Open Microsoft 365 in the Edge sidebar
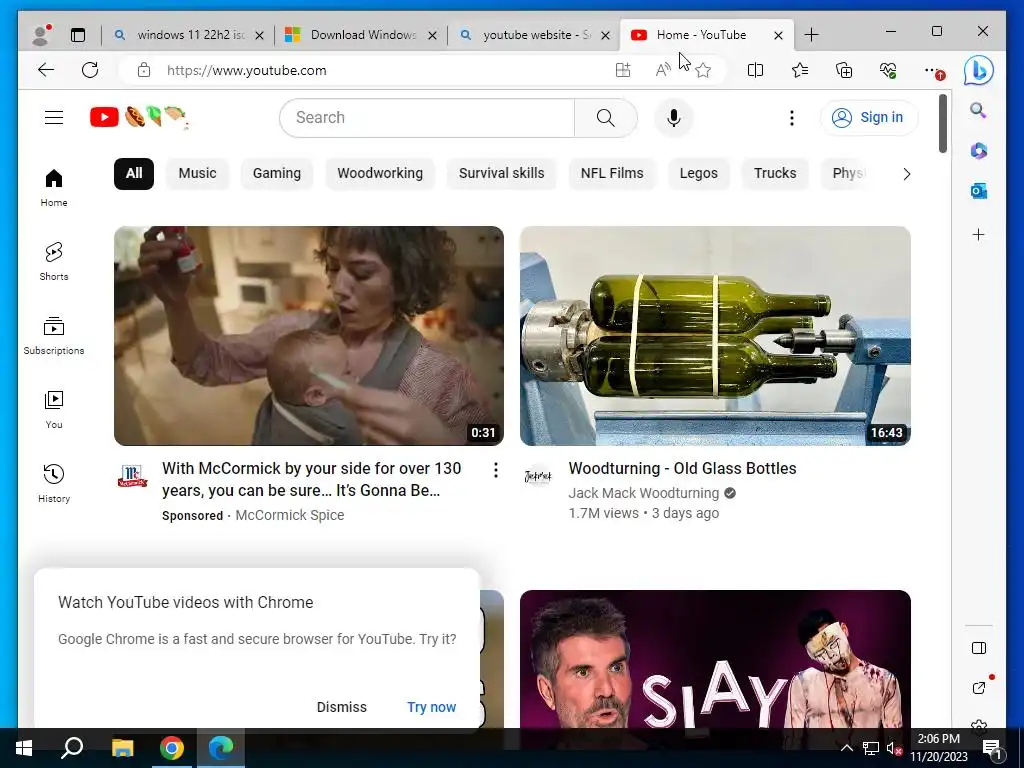This screenshot has width=1024, height=768. (x=978, y=151)
